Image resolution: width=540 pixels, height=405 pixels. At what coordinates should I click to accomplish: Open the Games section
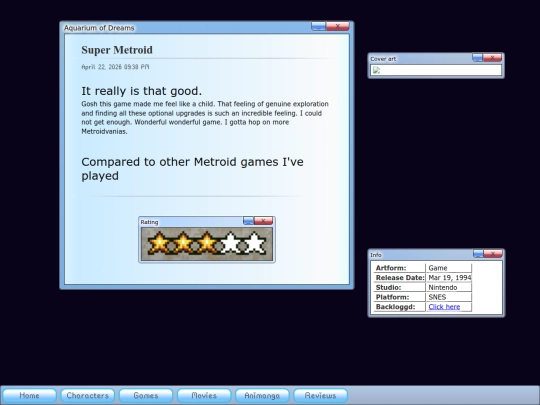pos(146,395)
